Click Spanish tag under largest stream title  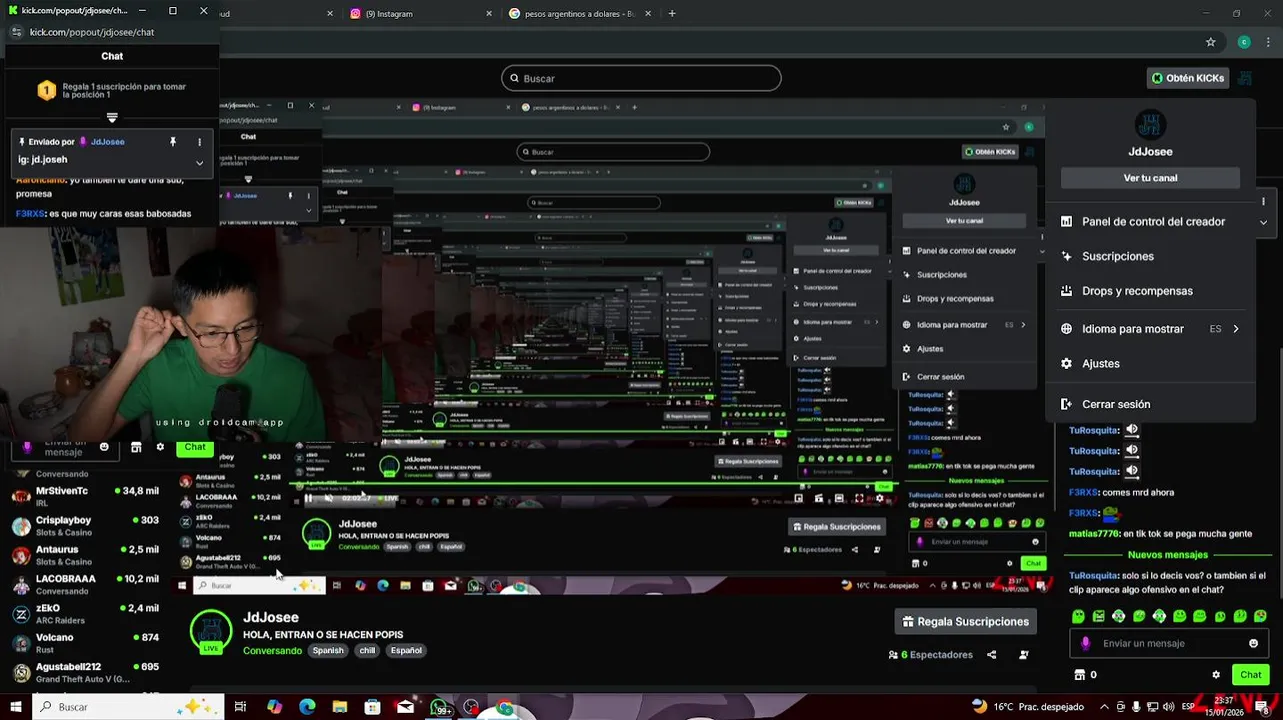327,651
